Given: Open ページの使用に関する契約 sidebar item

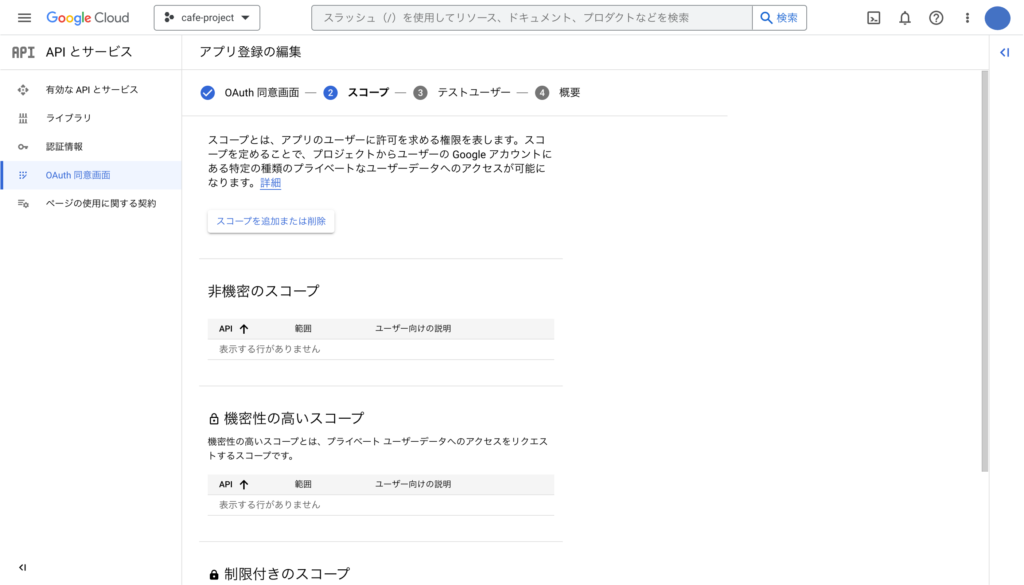Looking at the screenshot, I should [x=91, y=204].
